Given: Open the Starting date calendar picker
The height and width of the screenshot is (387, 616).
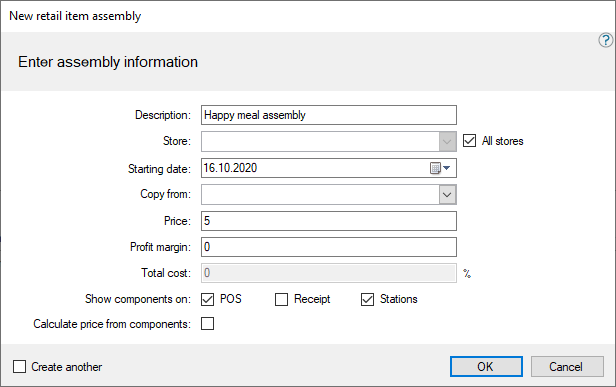Looking at the screenshot, I should tap(435, 168).
